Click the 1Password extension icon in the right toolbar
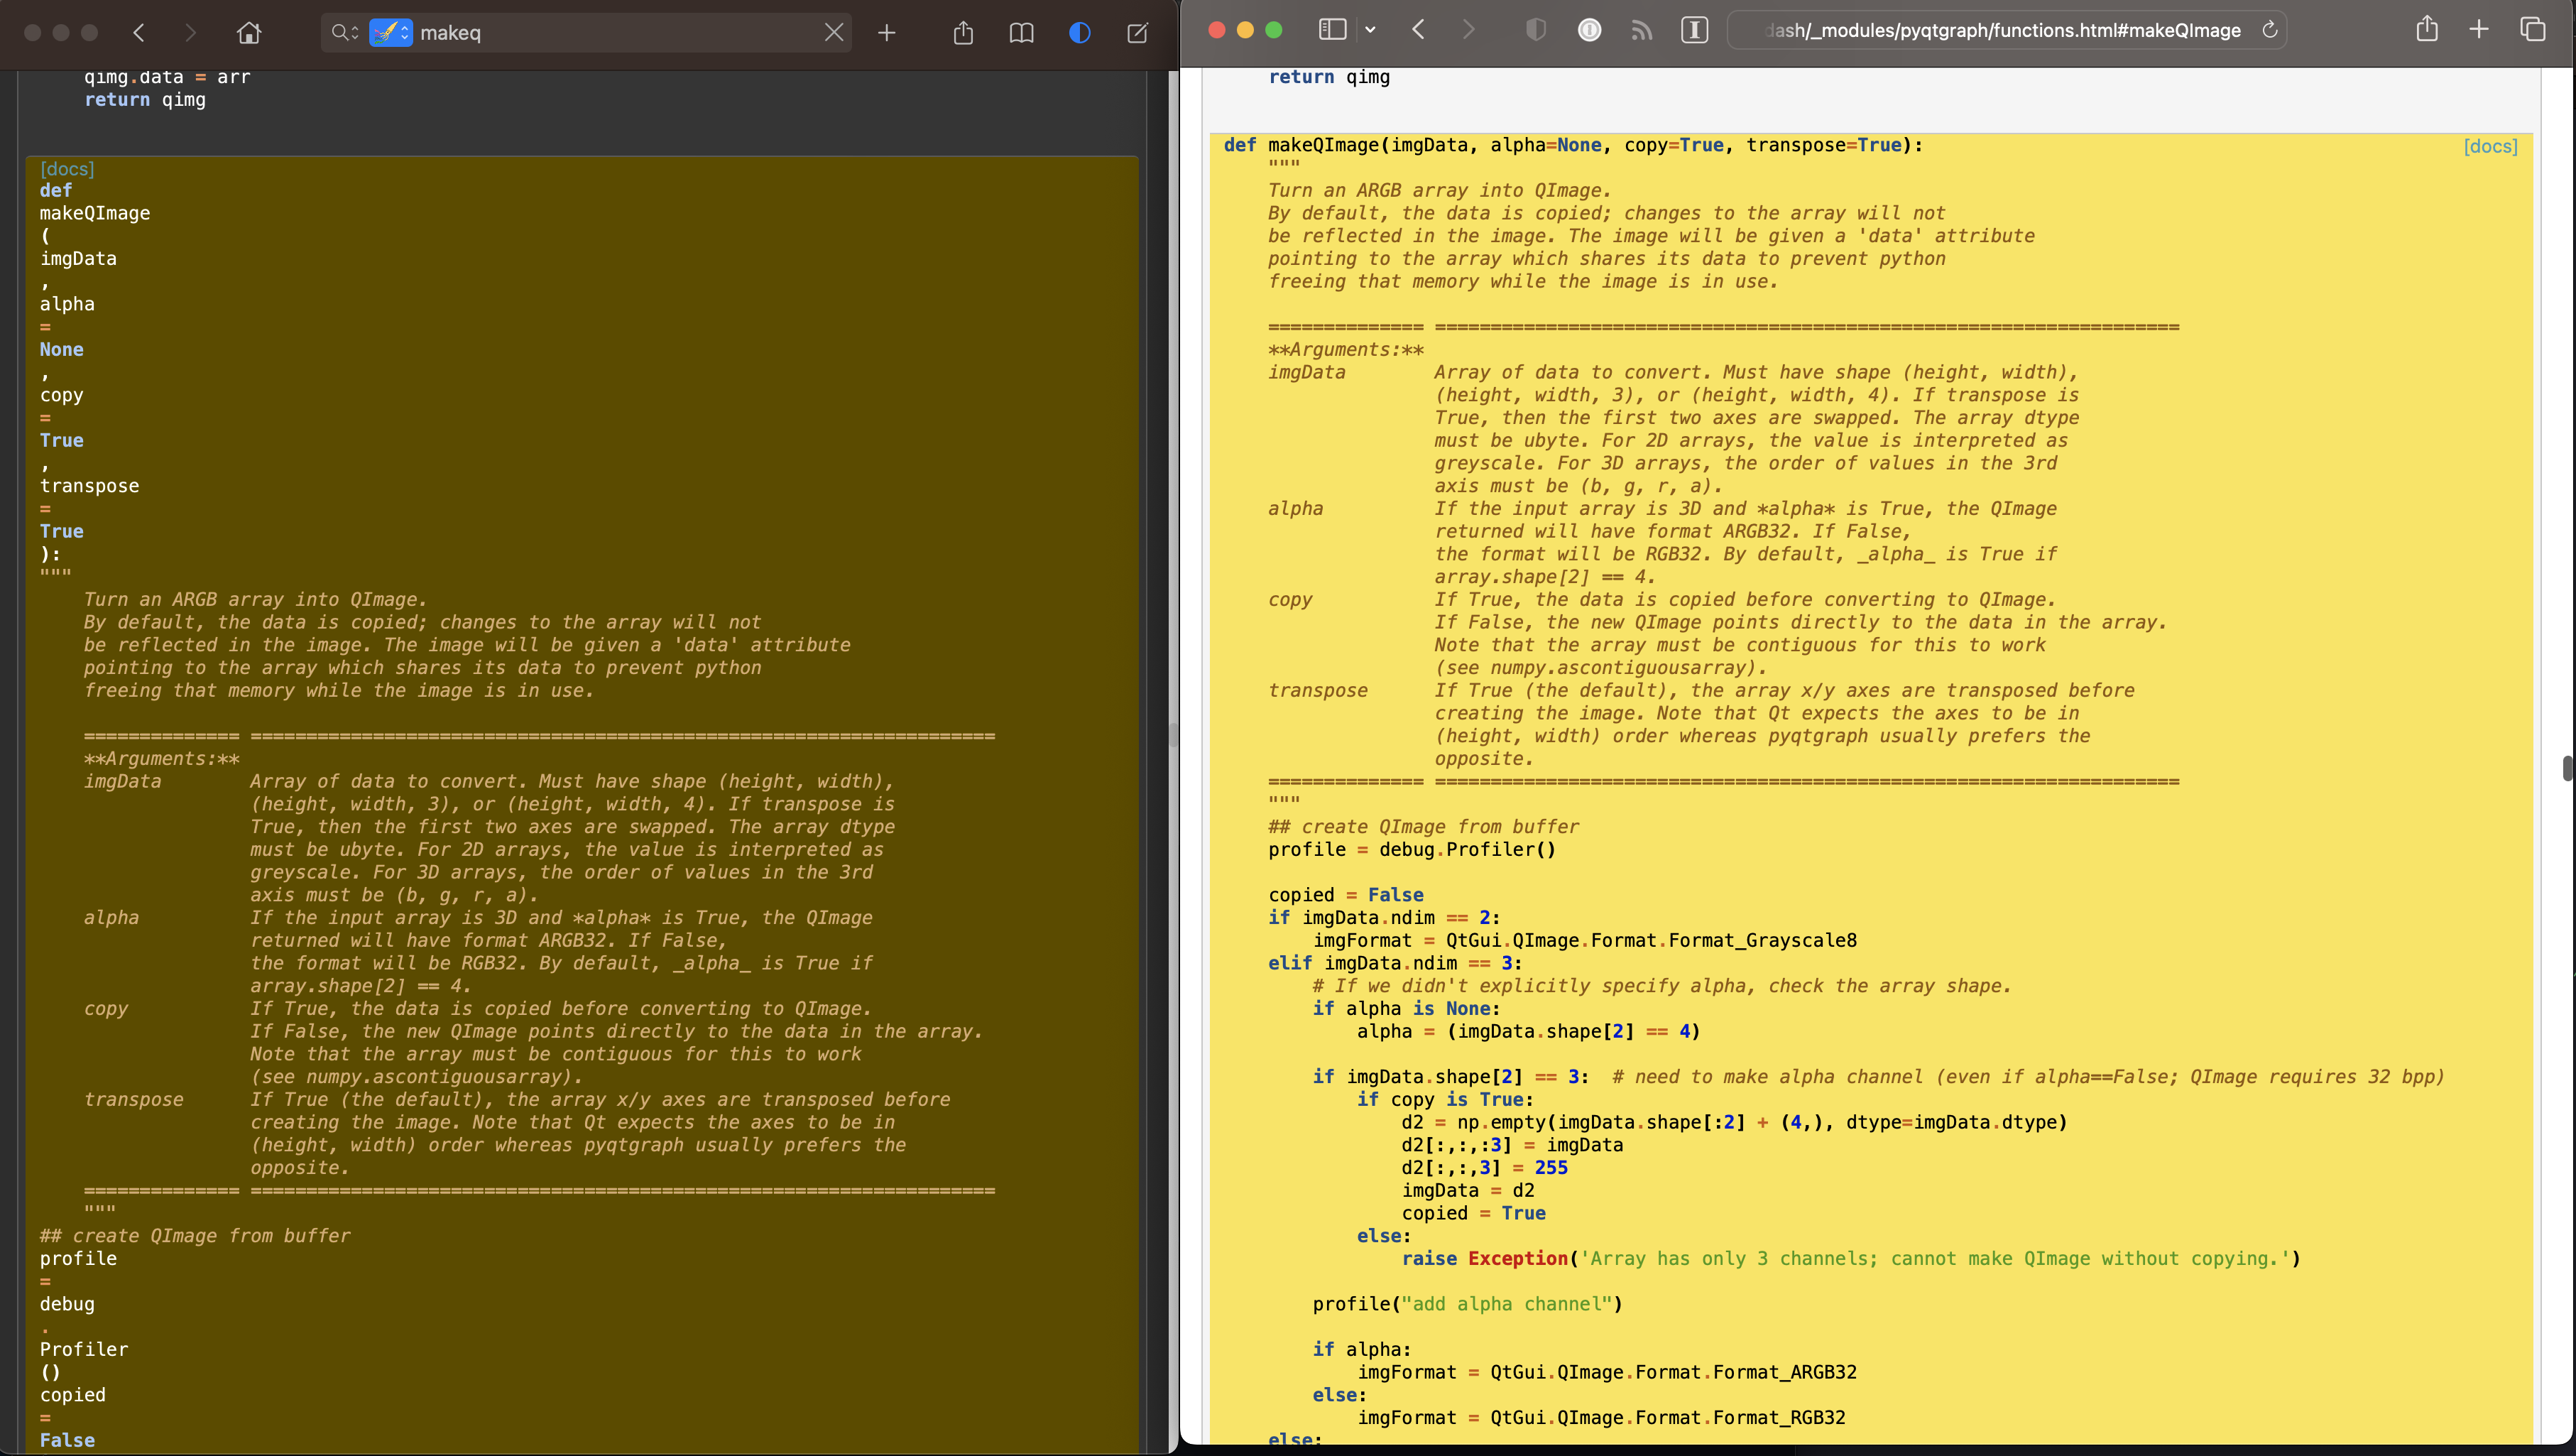The width and height of the screenshot is (2576, 1456). [1590, 30]
